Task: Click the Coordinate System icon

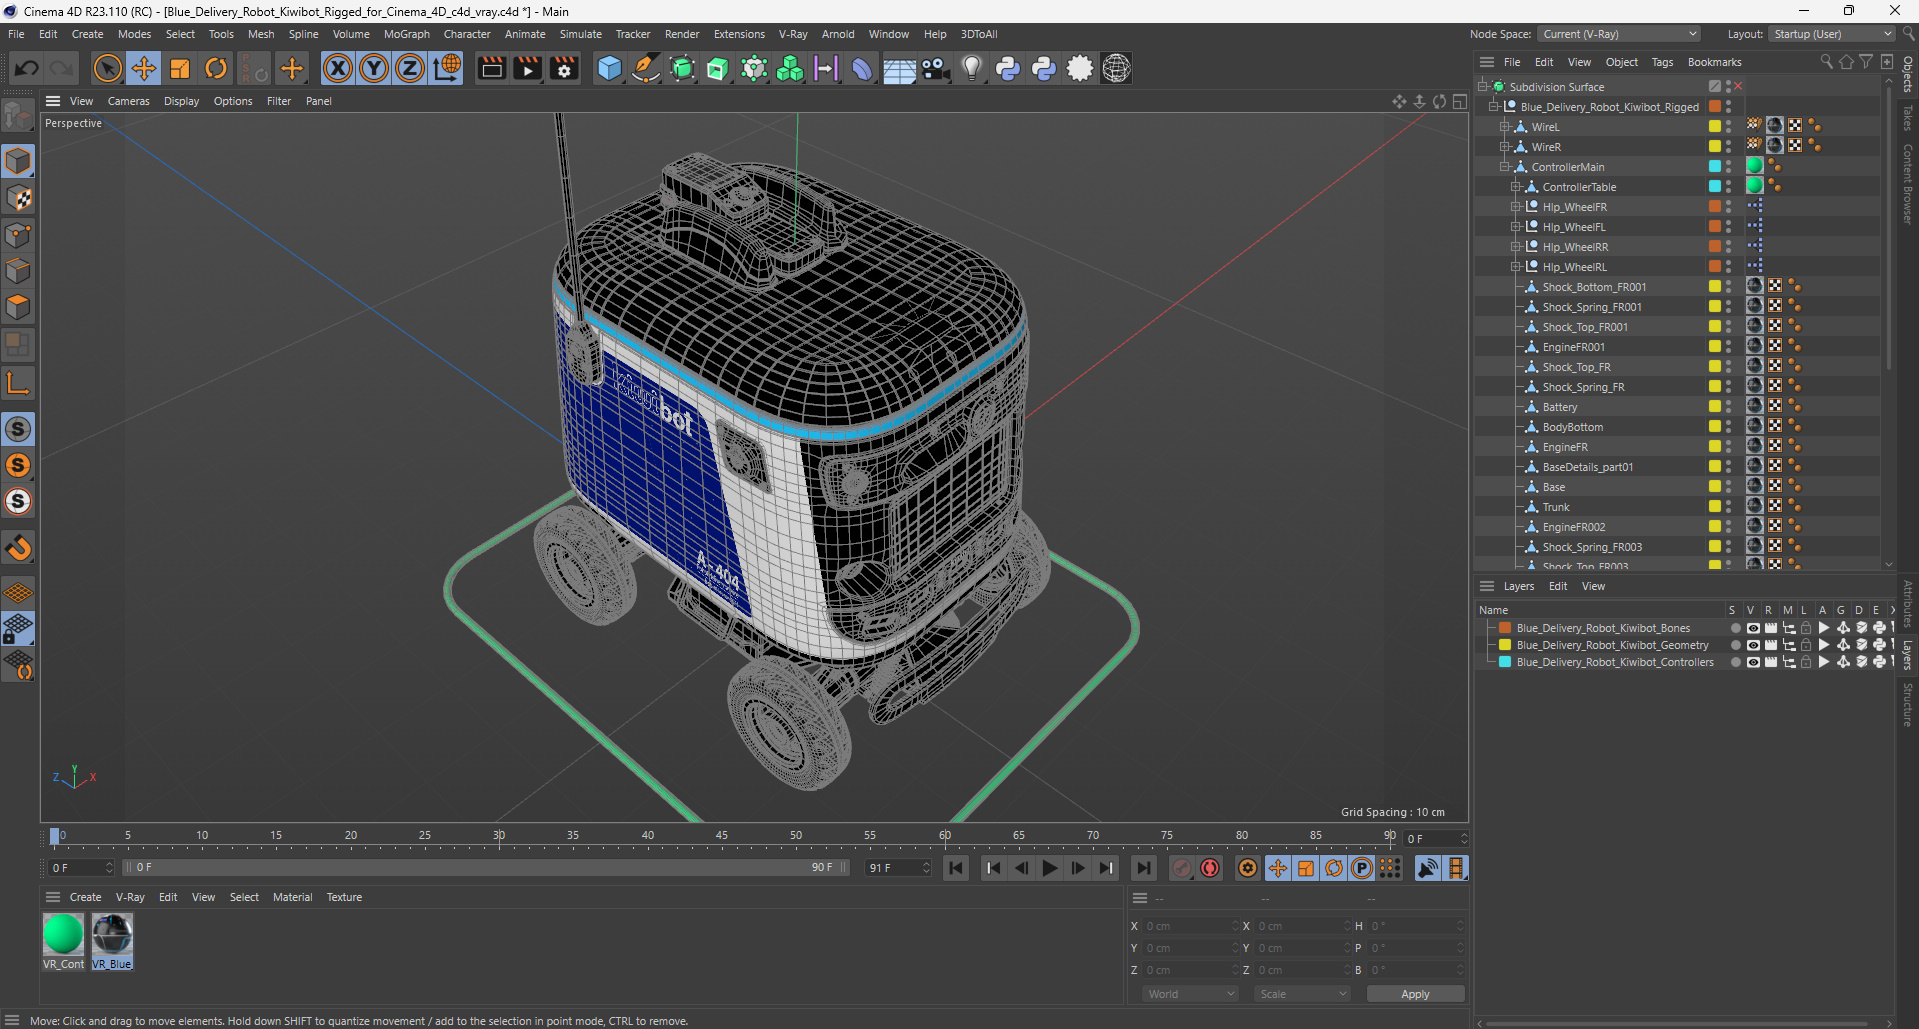Action: click(x=447, y=68)
